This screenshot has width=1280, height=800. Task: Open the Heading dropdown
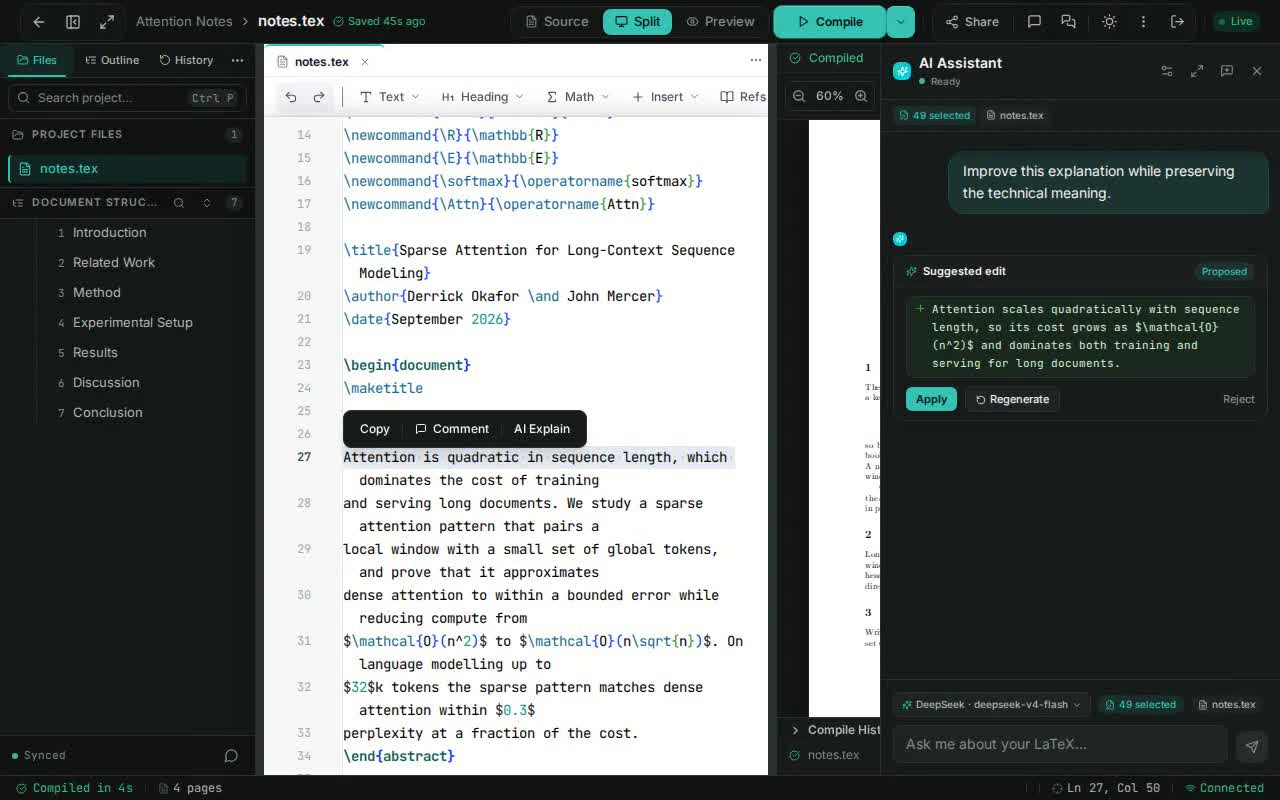point(482,97)
